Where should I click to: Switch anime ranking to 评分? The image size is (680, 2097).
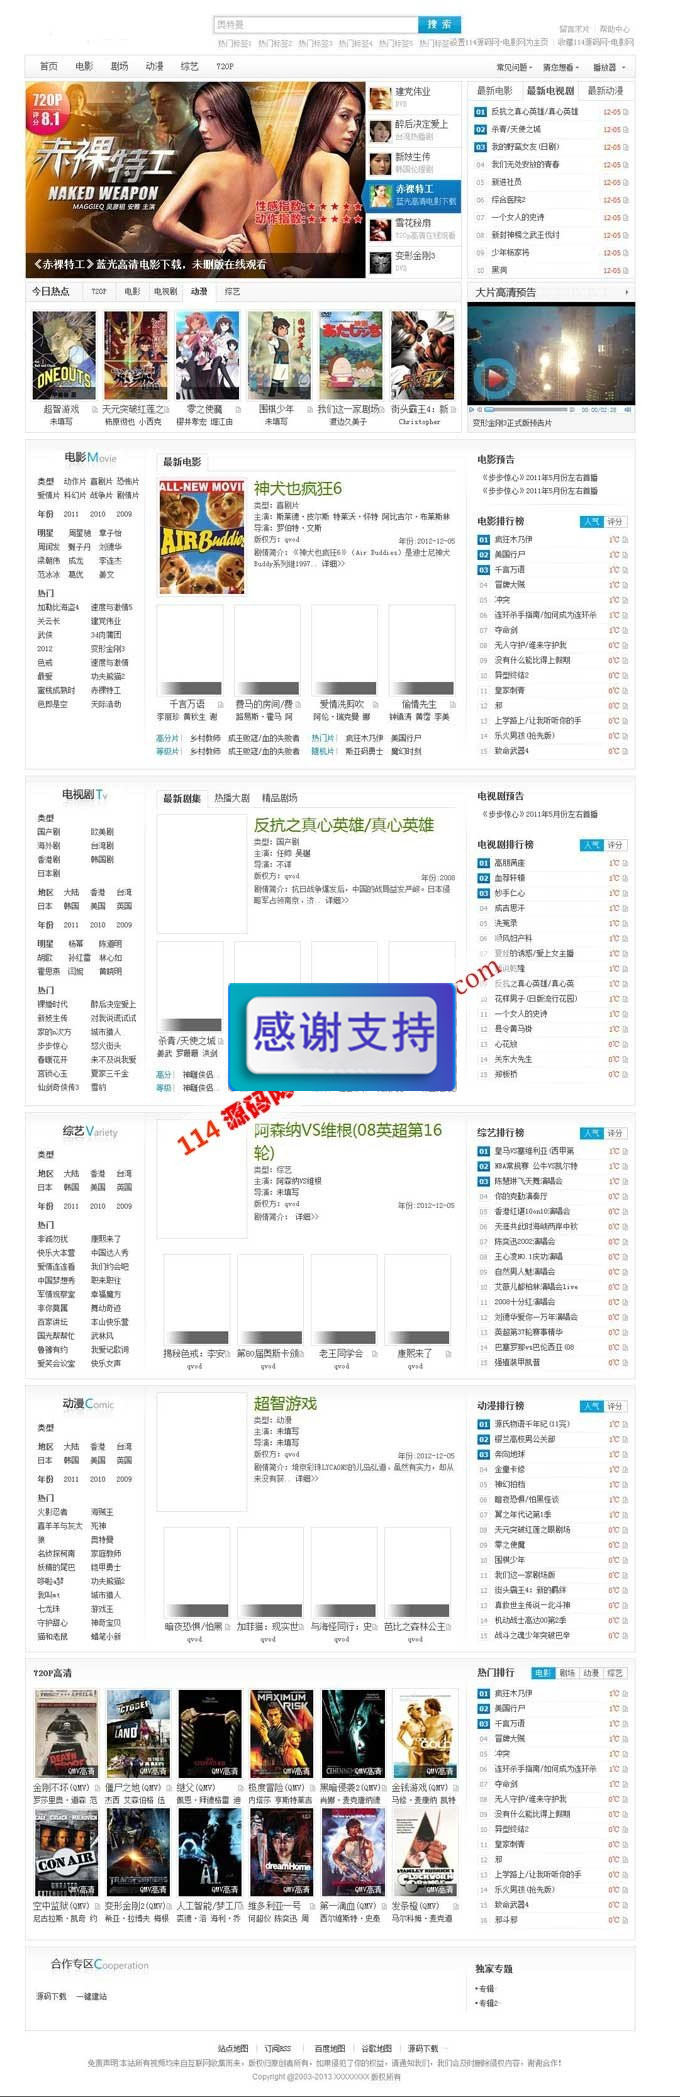click(x=615, y=1406)
